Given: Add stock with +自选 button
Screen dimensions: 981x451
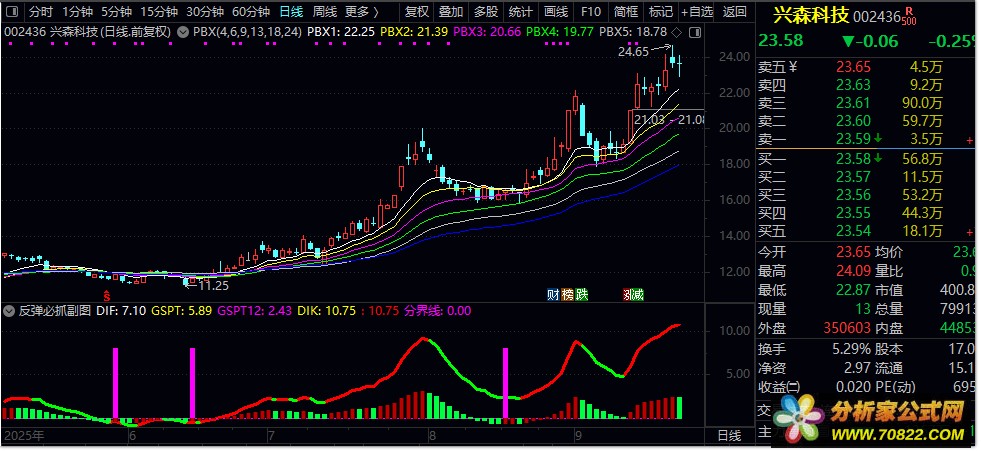Looking at the screenshot, I should tap(697, 11).
